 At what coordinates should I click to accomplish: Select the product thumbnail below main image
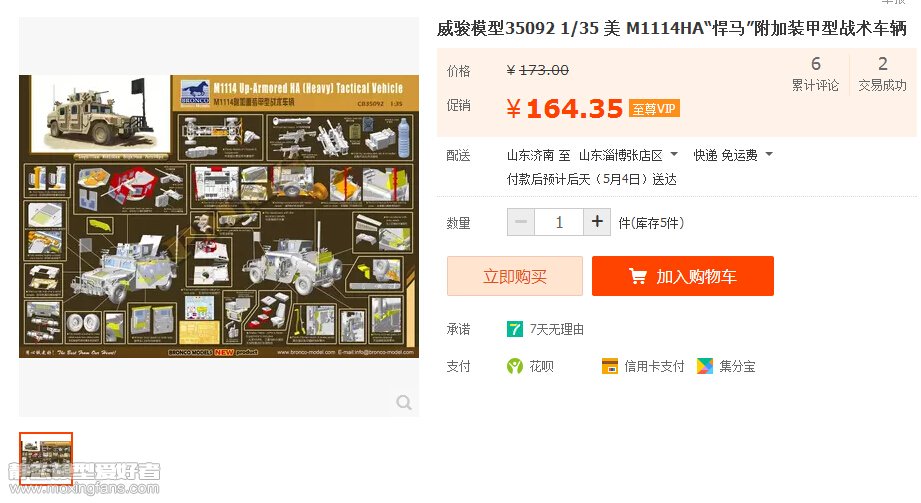click(46, 458)
